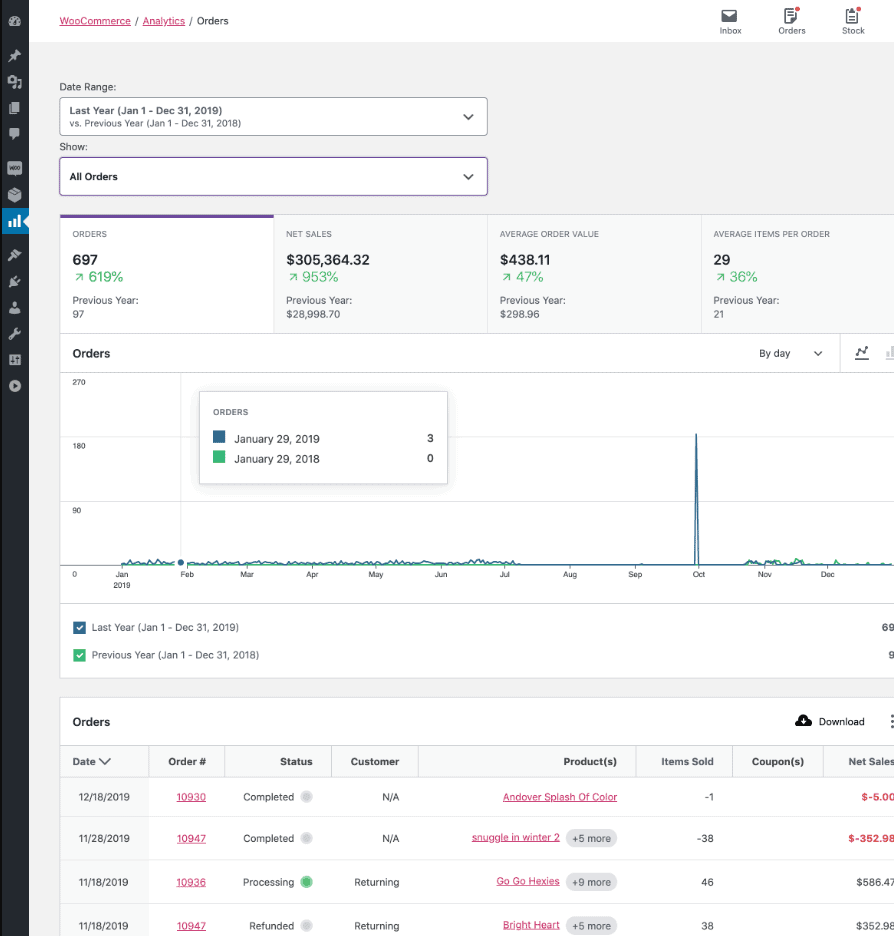894x936 pixels.
Task: Open the Tools wrench icon in sidebar
Action: [x=14, y=334]
